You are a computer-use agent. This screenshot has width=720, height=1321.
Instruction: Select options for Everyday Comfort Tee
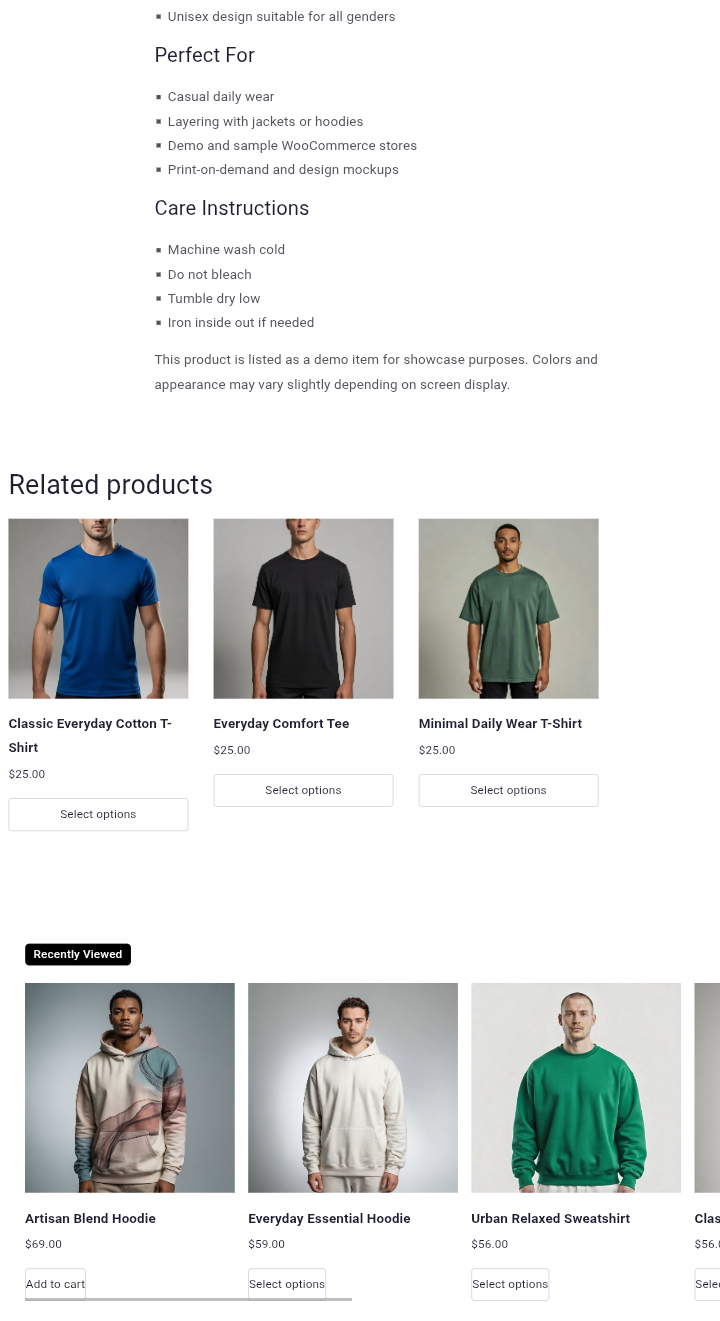click(x=303, y=790)
